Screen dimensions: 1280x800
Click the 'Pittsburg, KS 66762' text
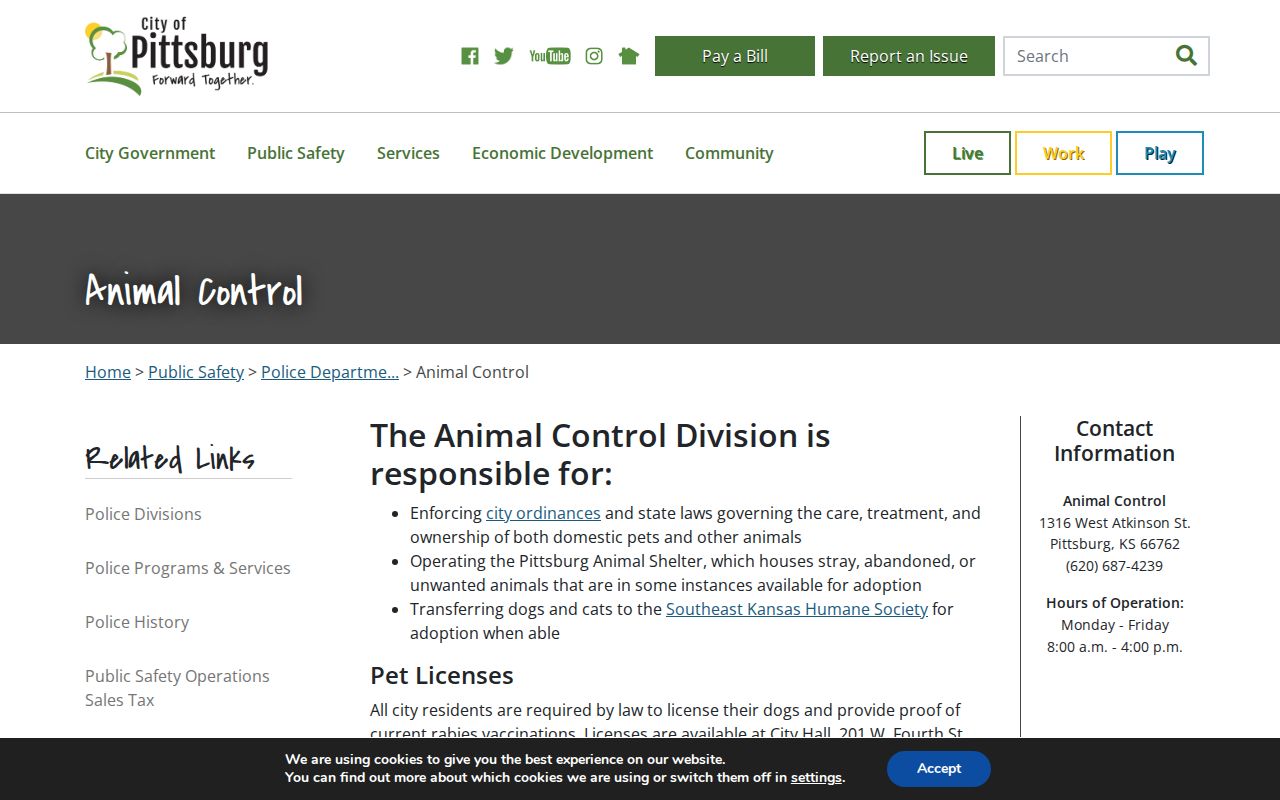tap(1115, 545)
